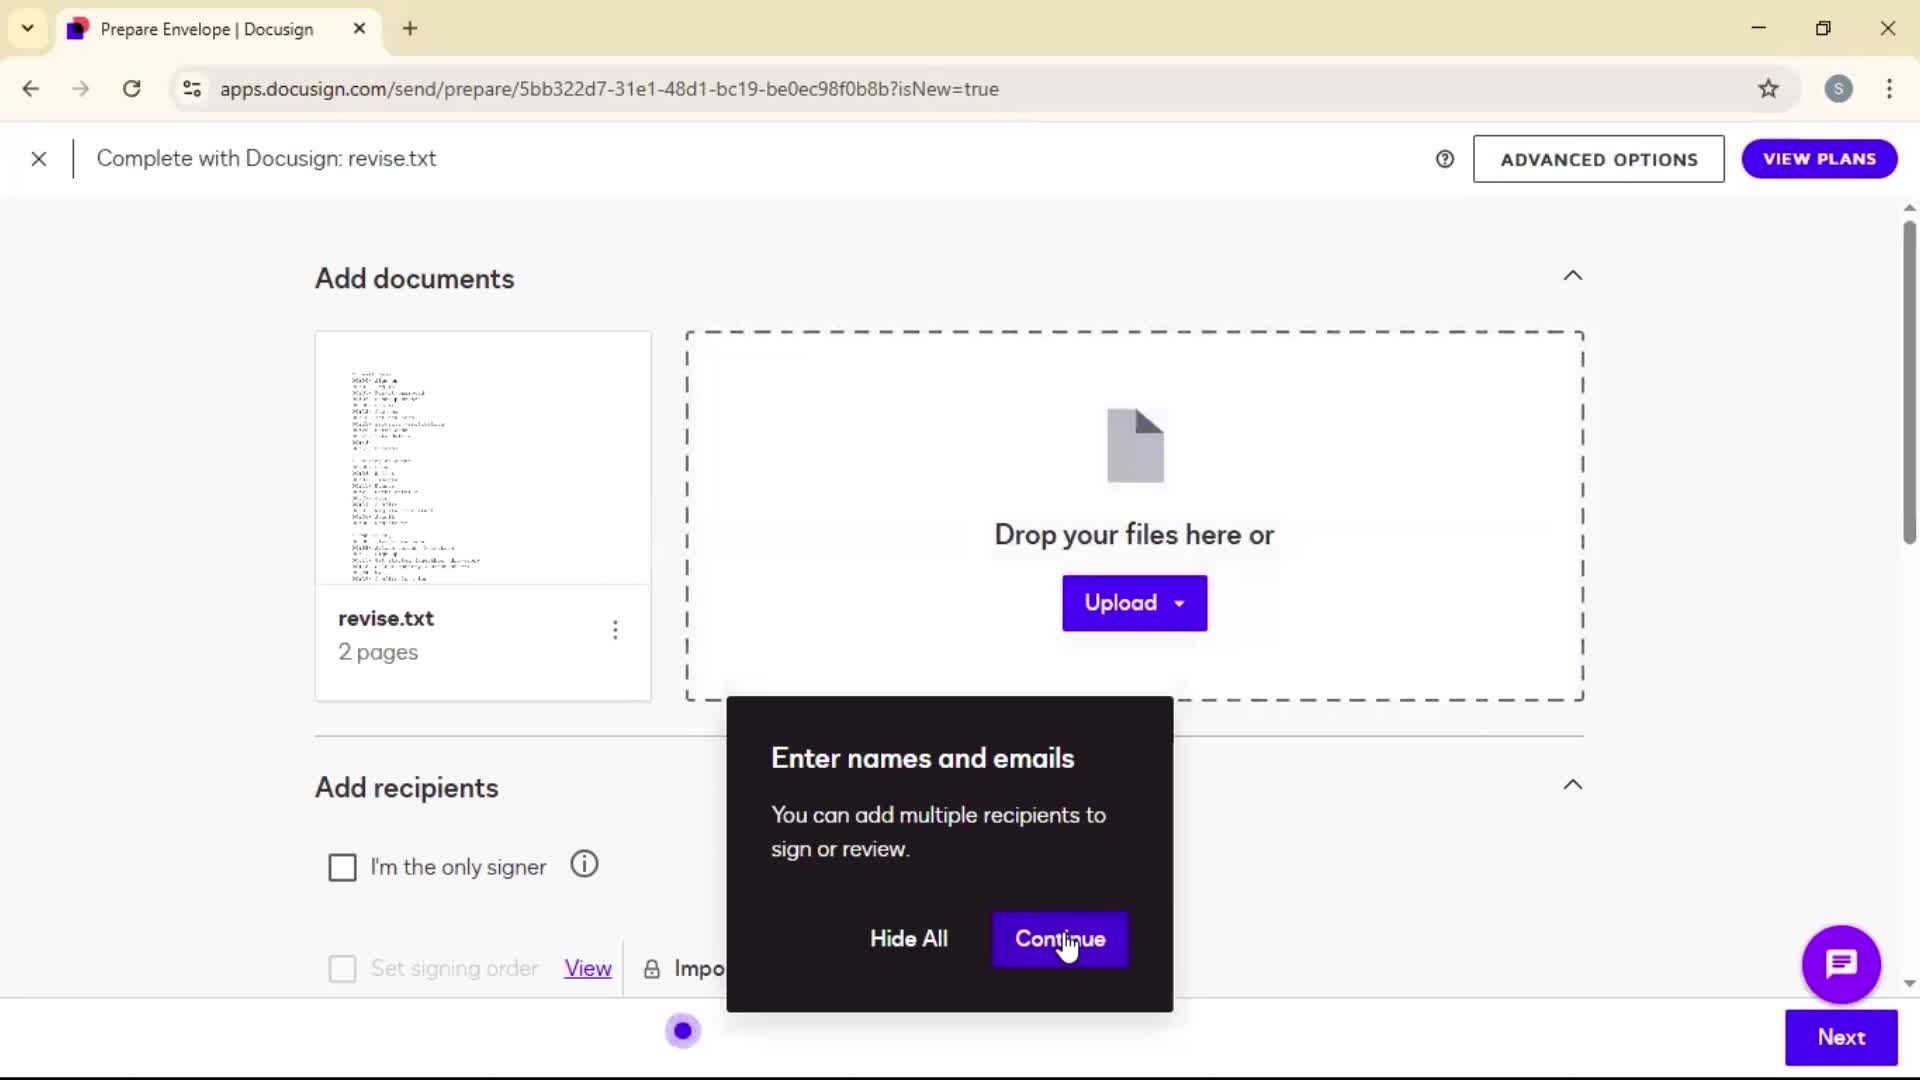Click 'Complete with Docusign: revise.txt' title
1920x1080 pixels.
266,159
